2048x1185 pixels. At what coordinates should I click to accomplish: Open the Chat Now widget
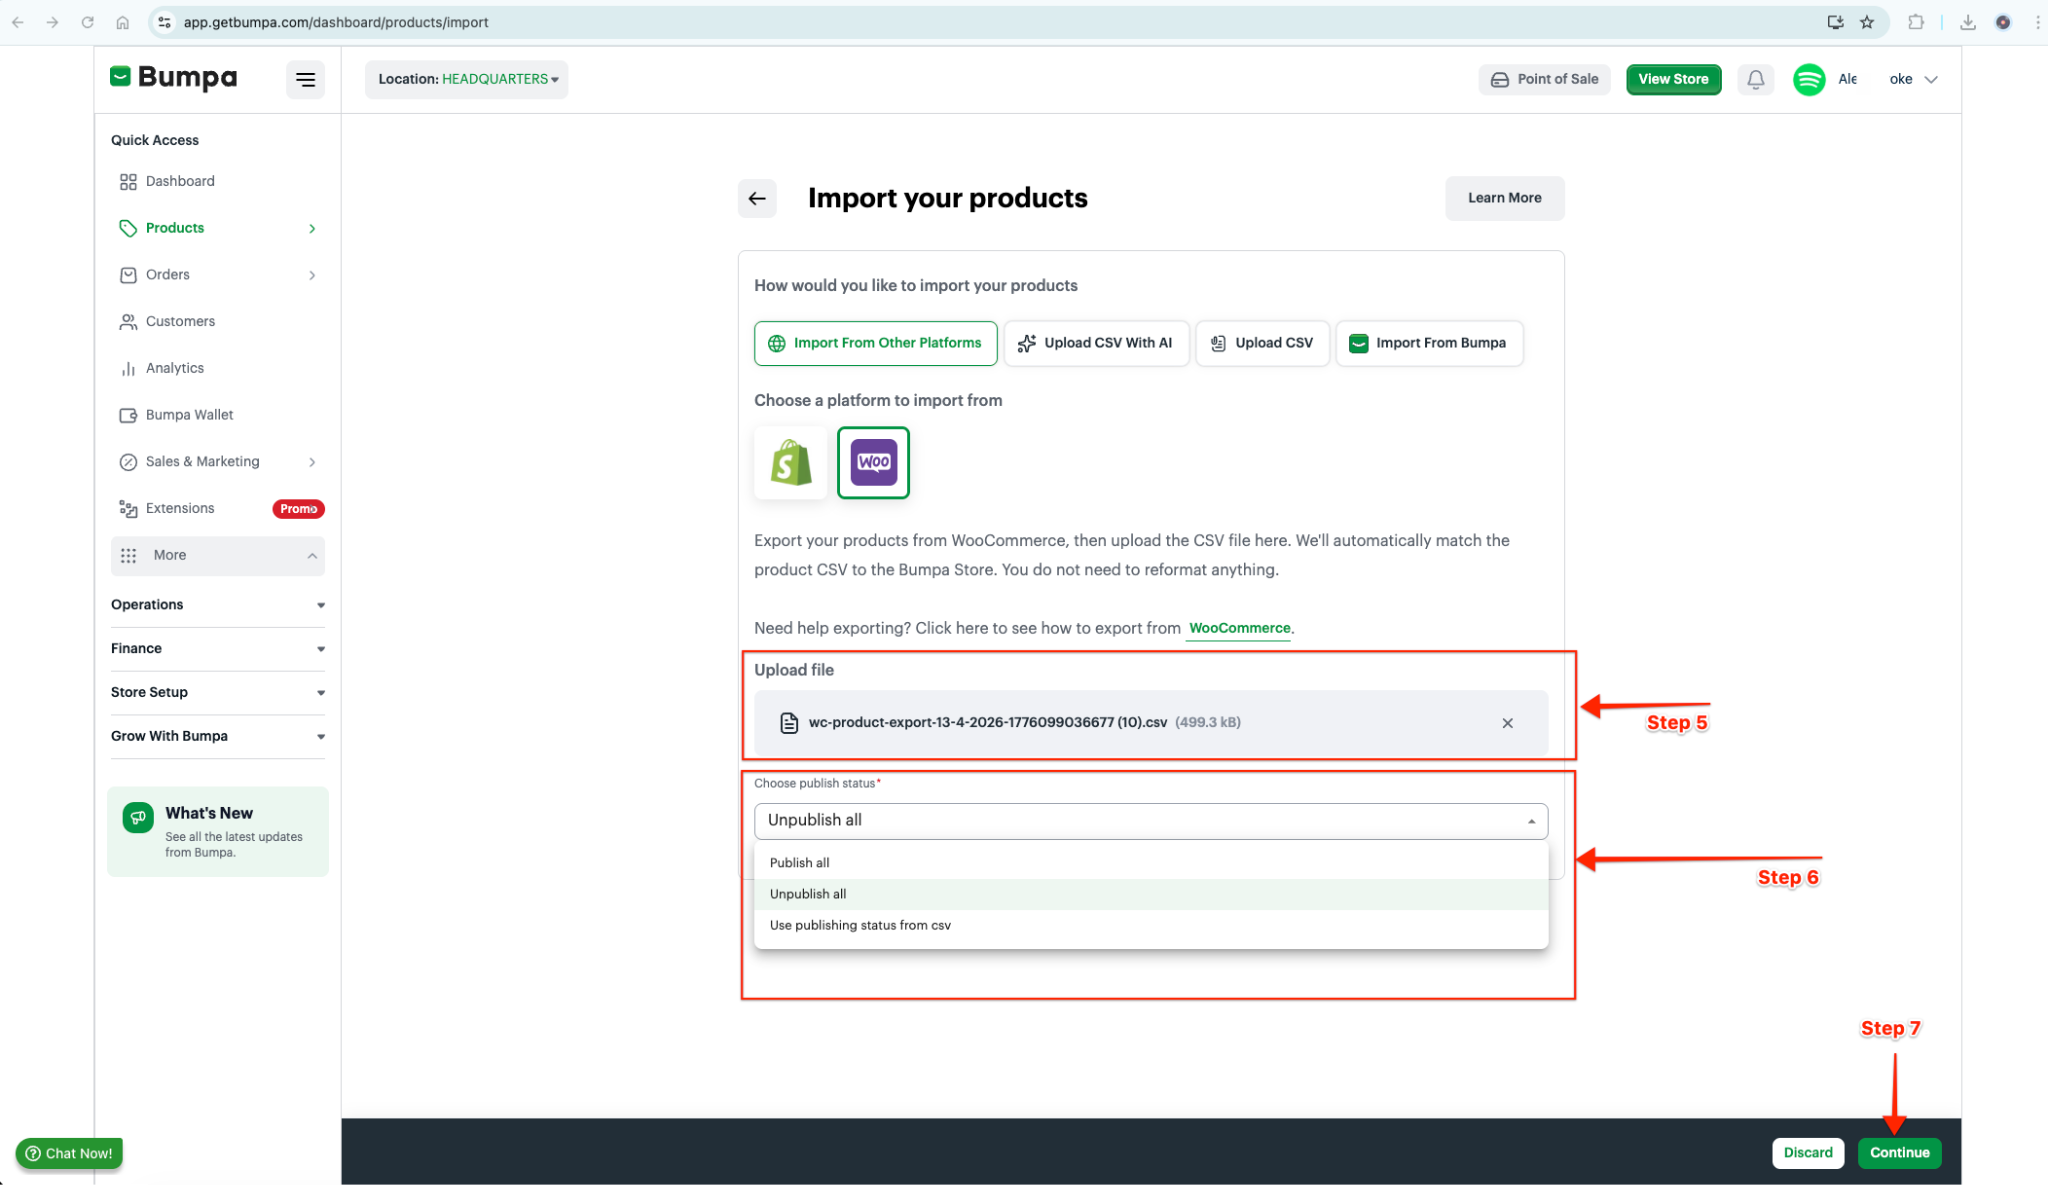pos(69,1153)
